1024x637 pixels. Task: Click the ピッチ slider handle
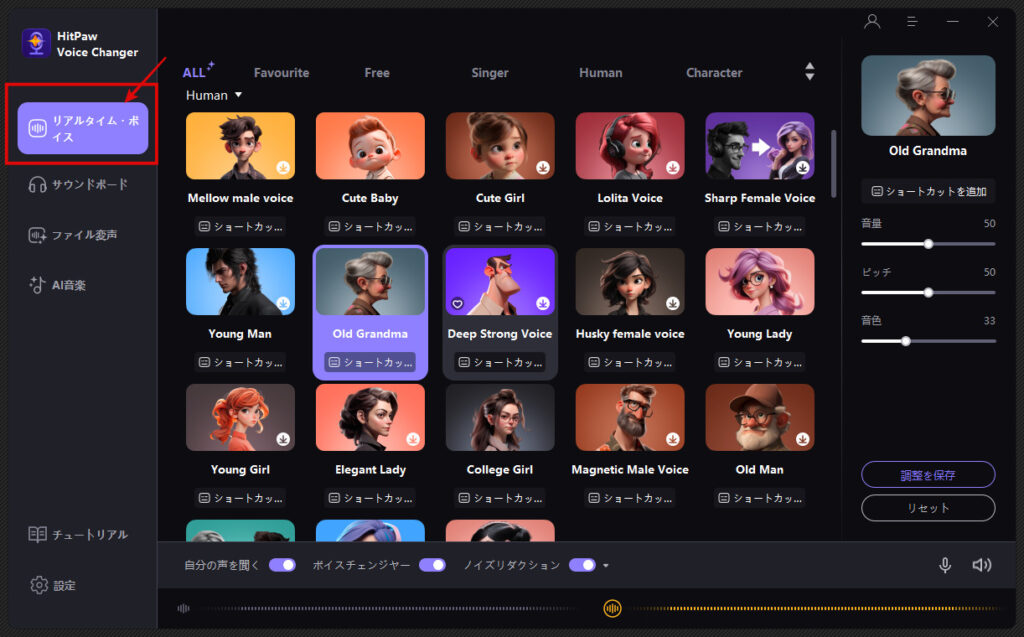(928, 292)
